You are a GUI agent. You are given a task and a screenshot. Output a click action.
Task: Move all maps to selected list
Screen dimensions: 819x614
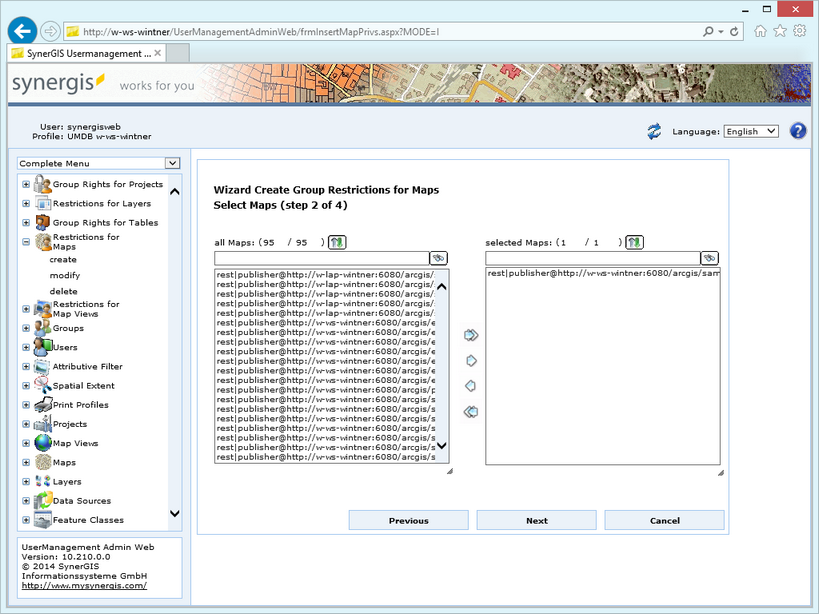pyautogui.click(x=471, y=335)
